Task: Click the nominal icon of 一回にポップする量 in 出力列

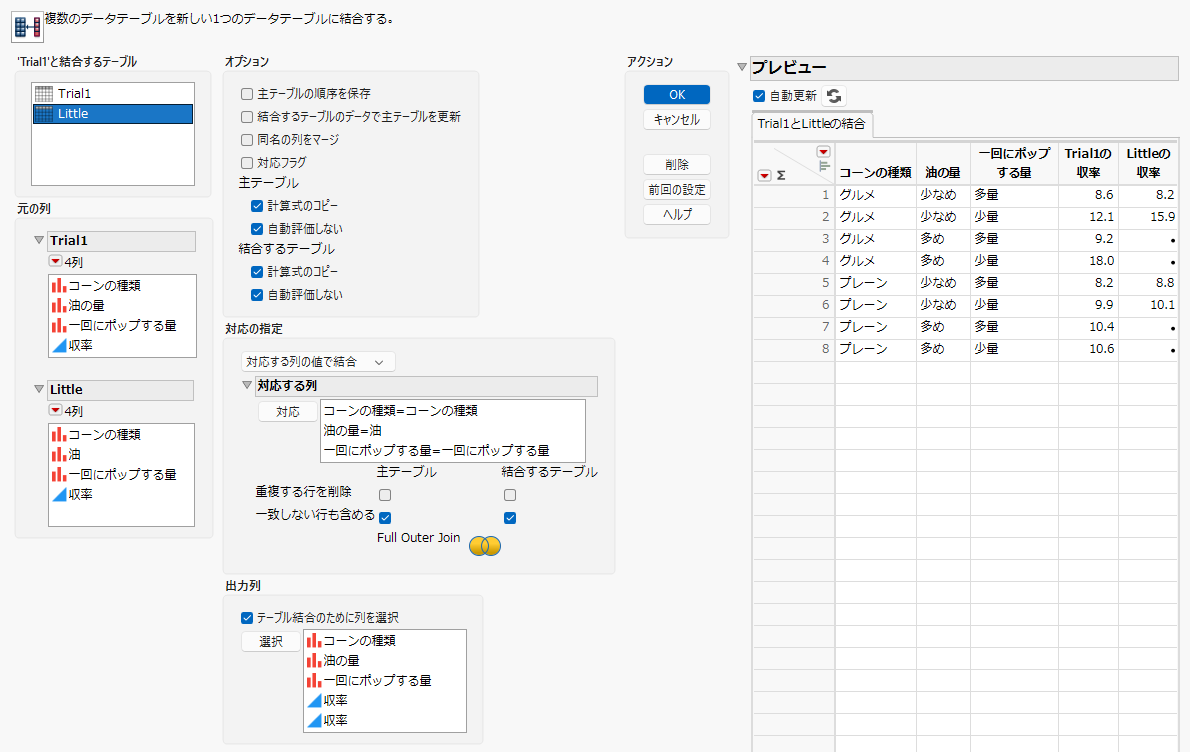Action: [313, 681]
